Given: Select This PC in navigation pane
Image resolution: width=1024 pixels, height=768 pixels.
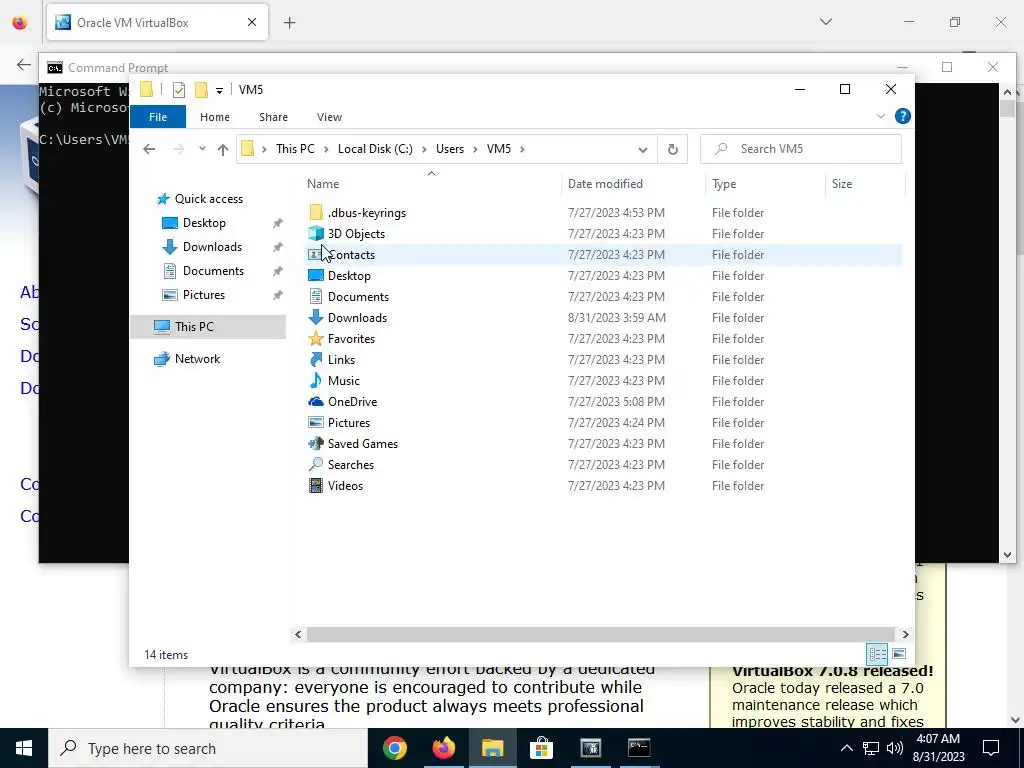Looking at the screenshot, I should coord(208,327).
